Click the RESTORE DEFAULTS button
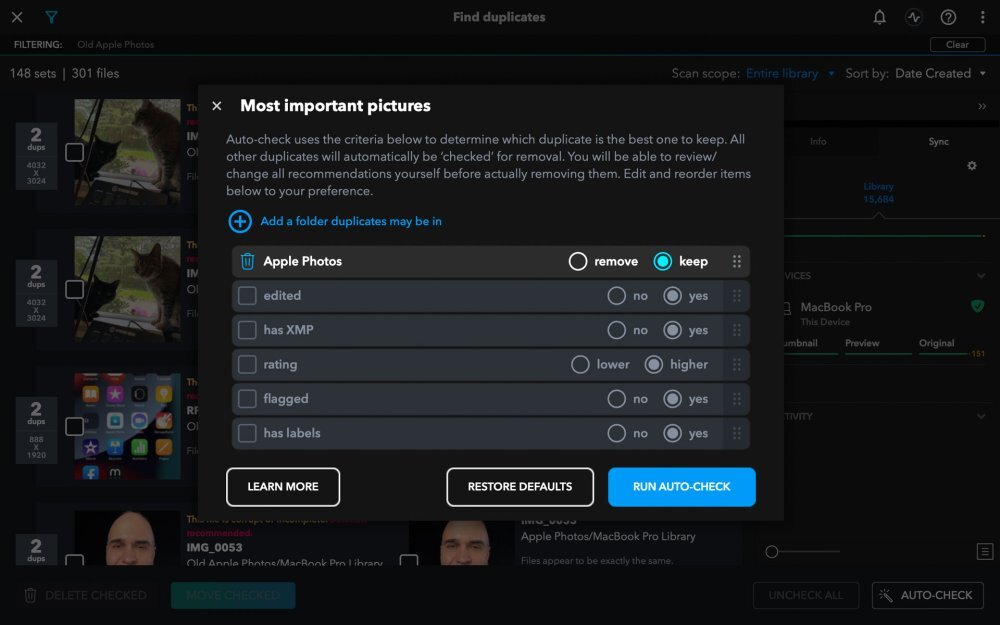This screenshot has height=625, width=1000. [x=520, y=487]
